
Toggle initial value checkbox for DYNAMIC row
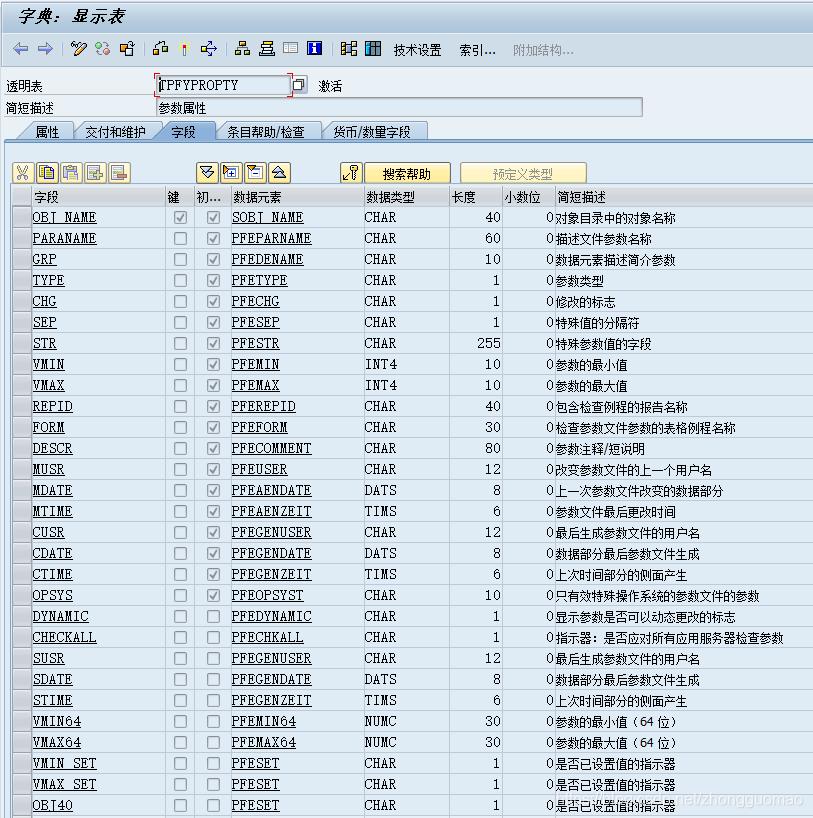(213, 617)
